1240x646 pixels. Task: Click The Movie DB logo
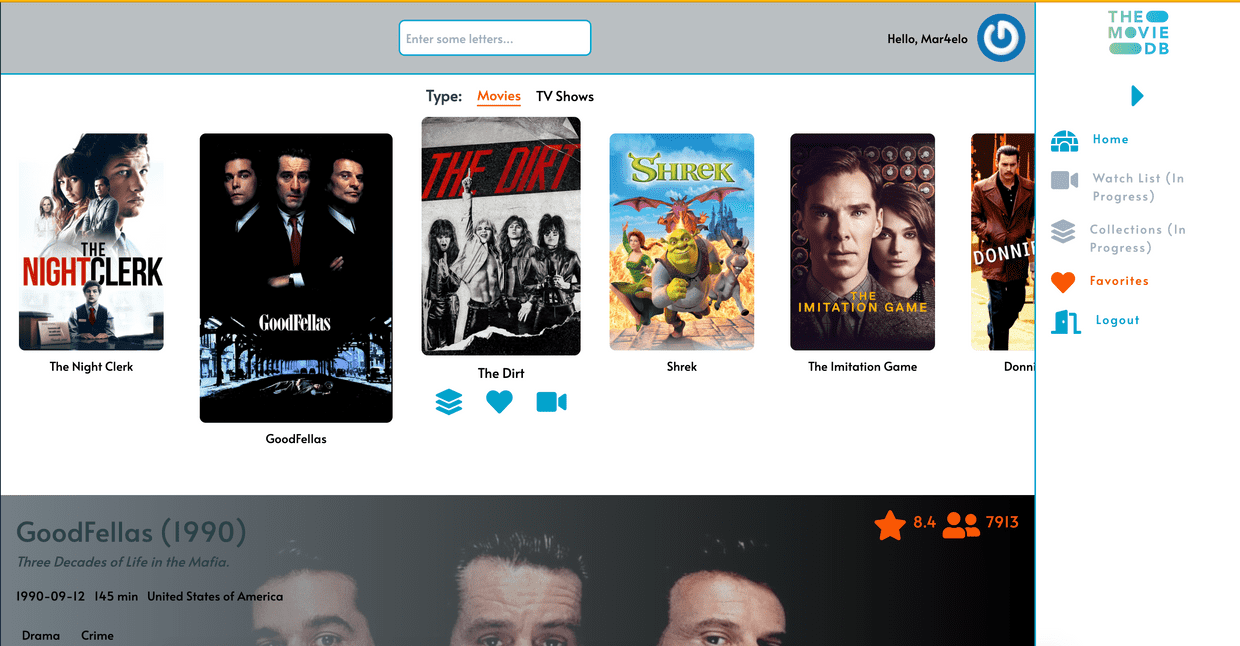tap(1138, 32)
